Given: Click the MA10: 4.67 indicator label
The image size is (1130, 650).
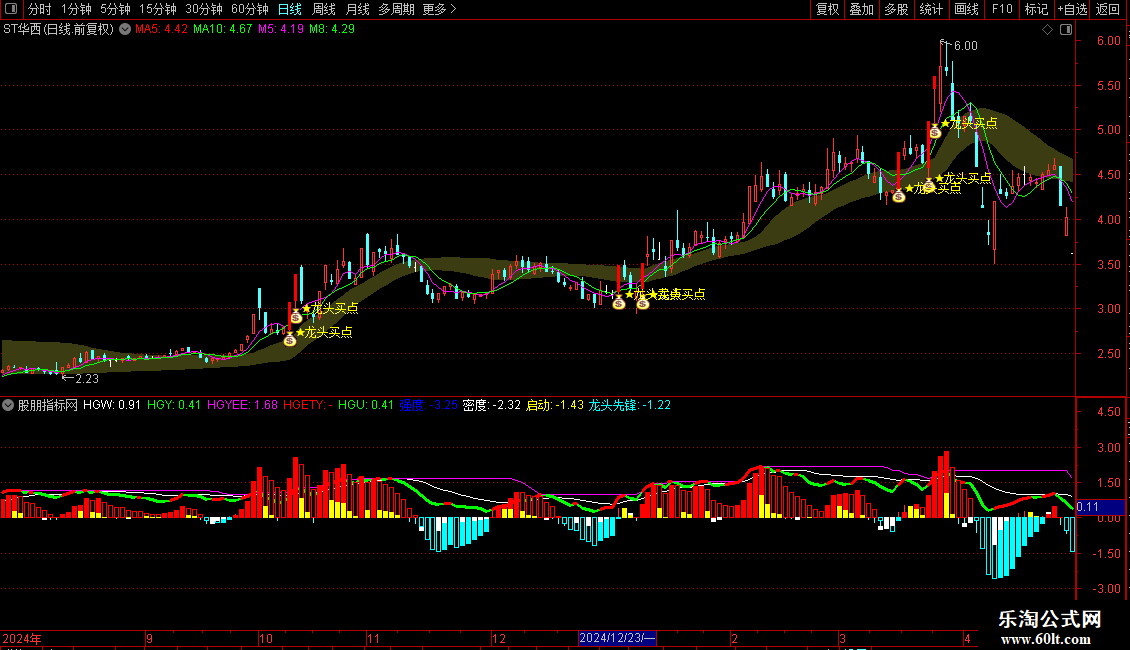Looking at the screenshot, I should 223,30.
